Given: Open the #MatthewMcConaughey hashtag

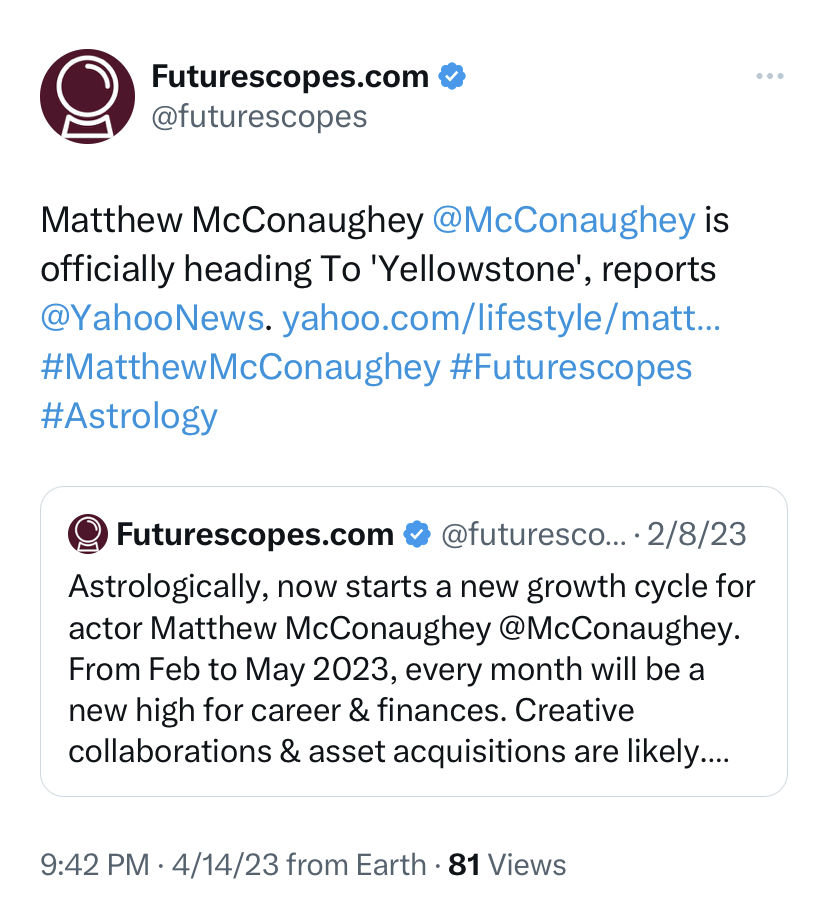Looking at the screenshot, I should (x=240, y=367).
